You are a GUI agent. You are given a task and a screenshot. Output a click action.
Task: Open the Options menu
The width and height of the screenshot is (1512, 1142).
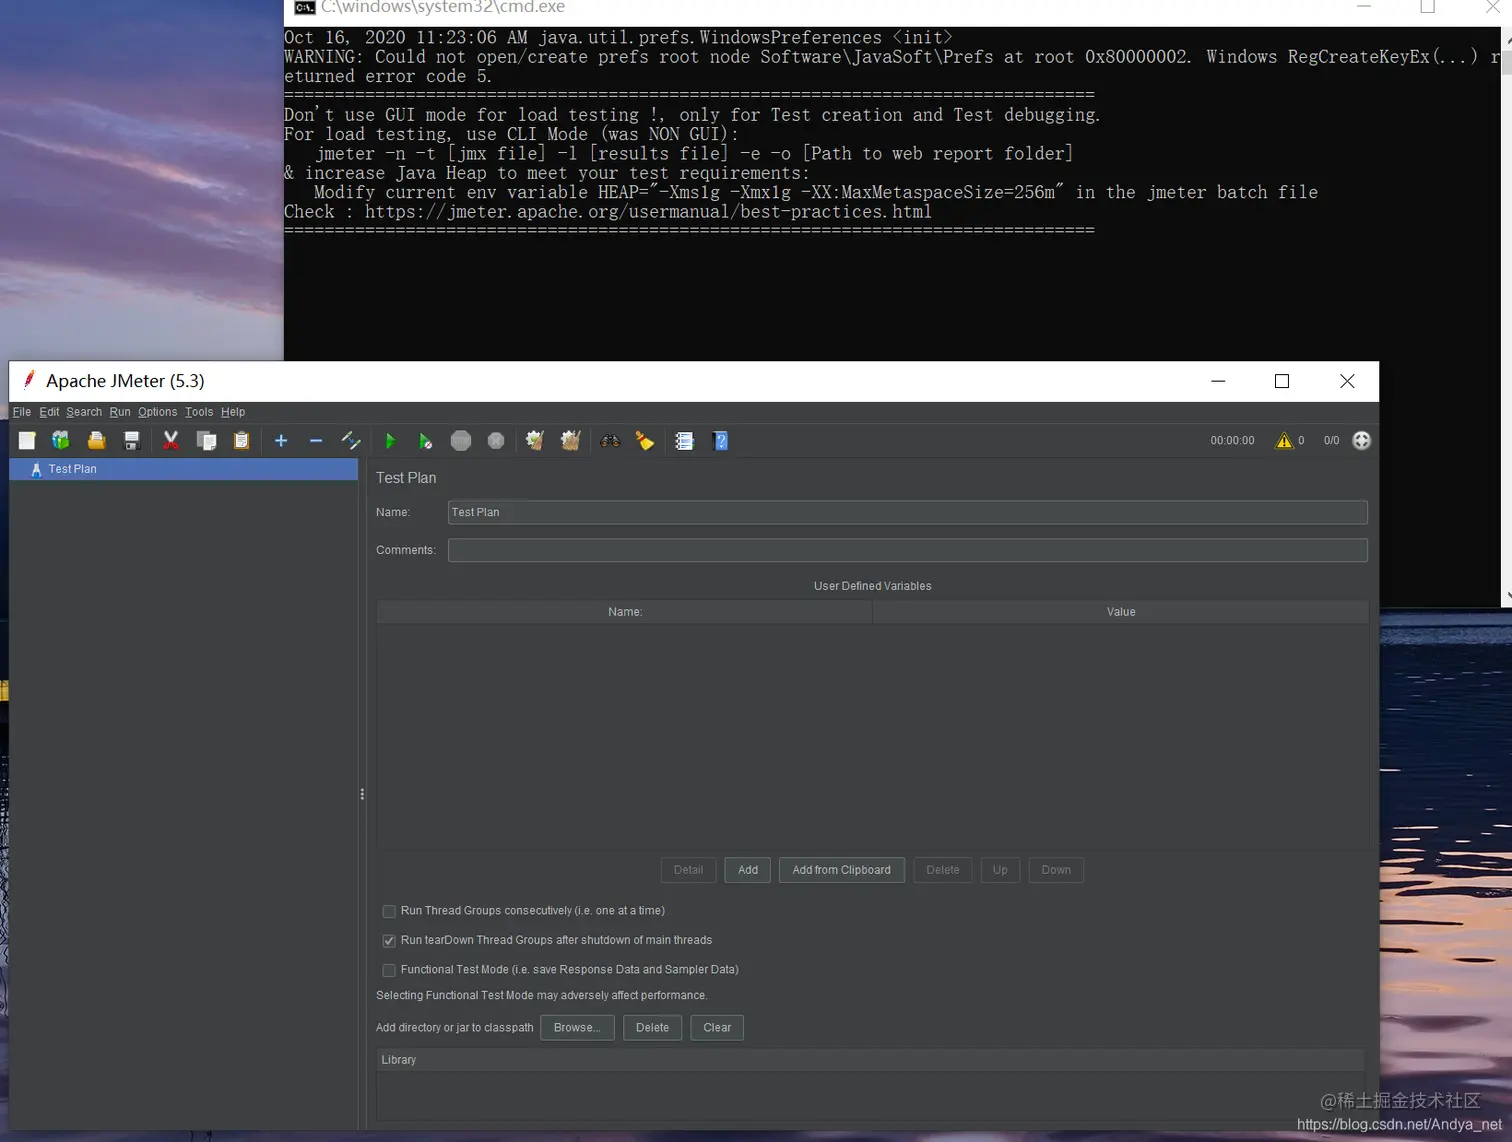157,412
